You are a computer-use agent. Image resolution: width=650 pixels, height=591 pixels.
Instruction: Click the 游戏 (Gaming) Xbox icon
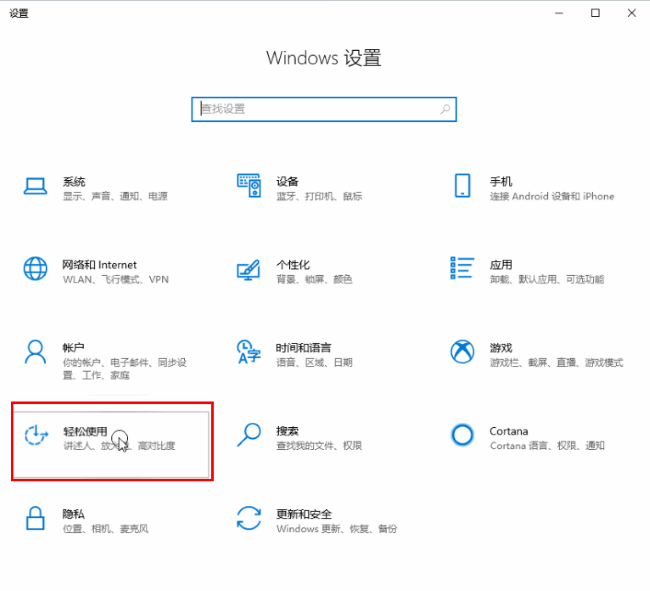[x=462, y=352]
